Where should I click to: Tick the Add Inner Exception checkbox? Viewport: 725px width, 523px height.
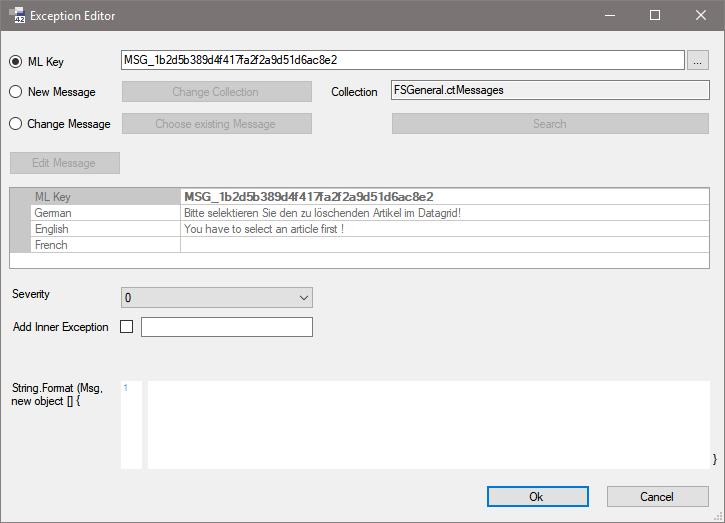point(126,326)
